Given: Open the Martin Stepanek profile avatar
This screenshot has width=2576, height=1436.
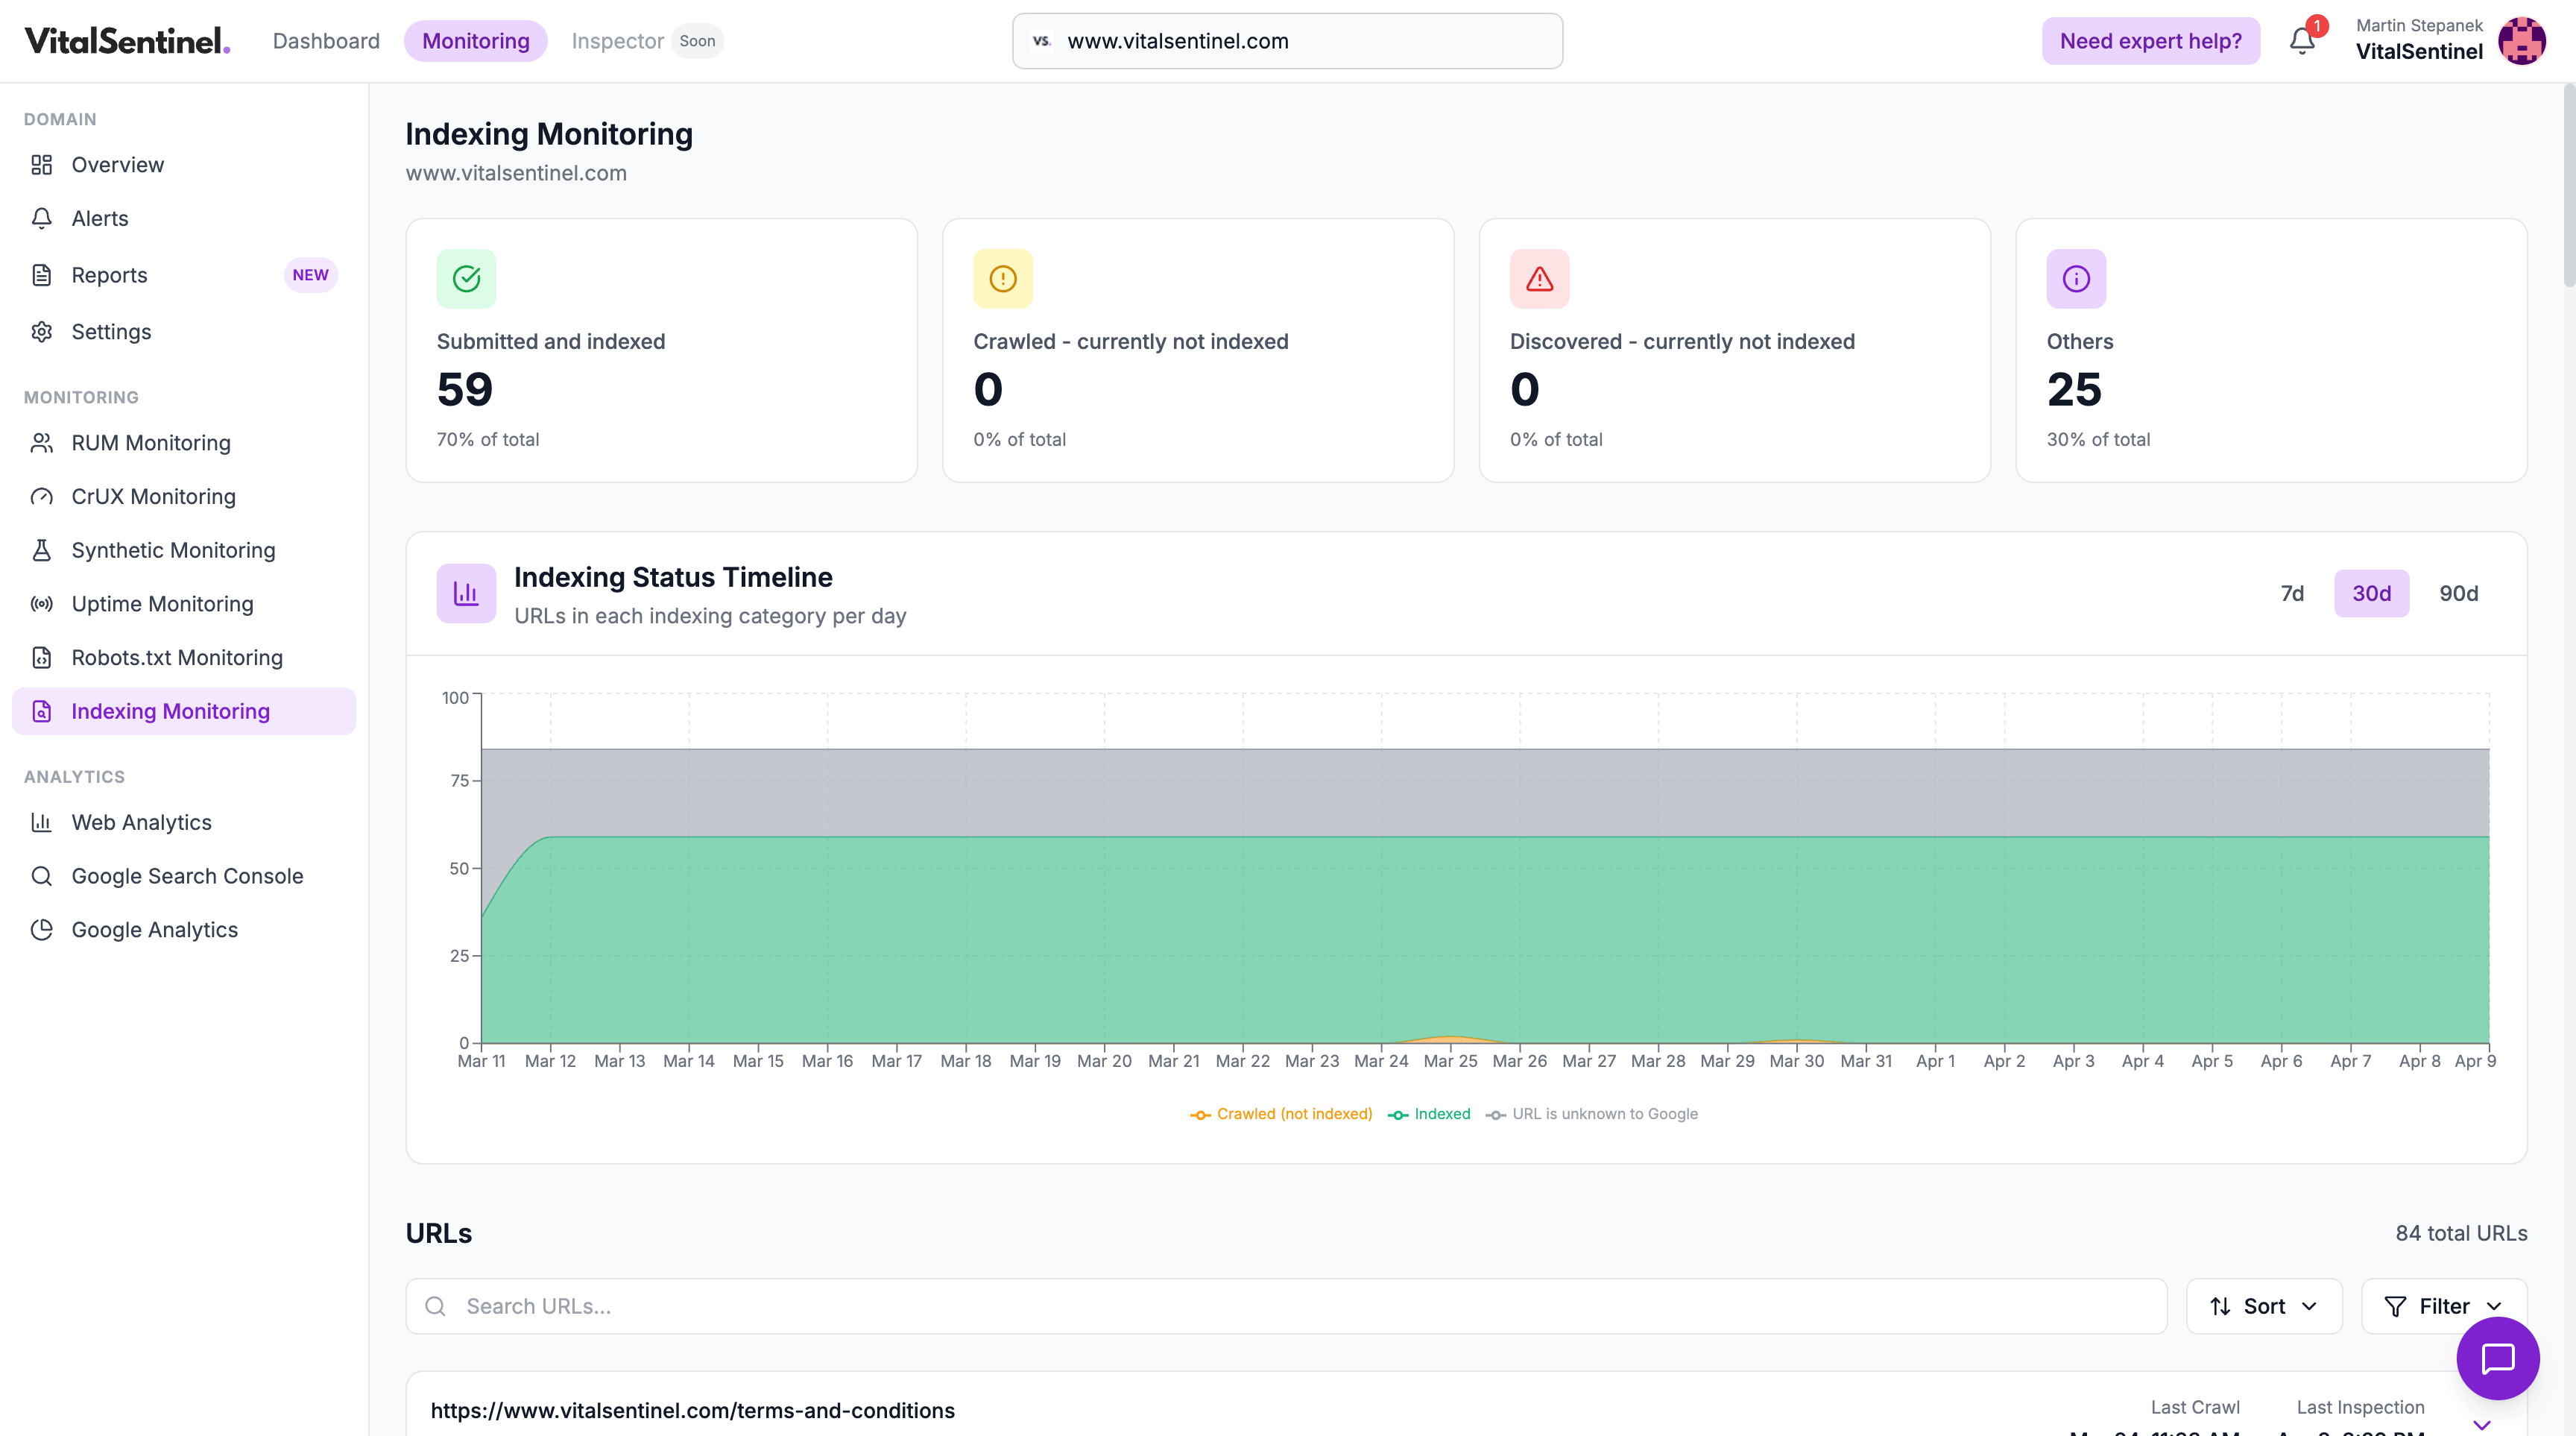Looking at the screenshot, I should pyautogui.click(x=2522, y=41).
